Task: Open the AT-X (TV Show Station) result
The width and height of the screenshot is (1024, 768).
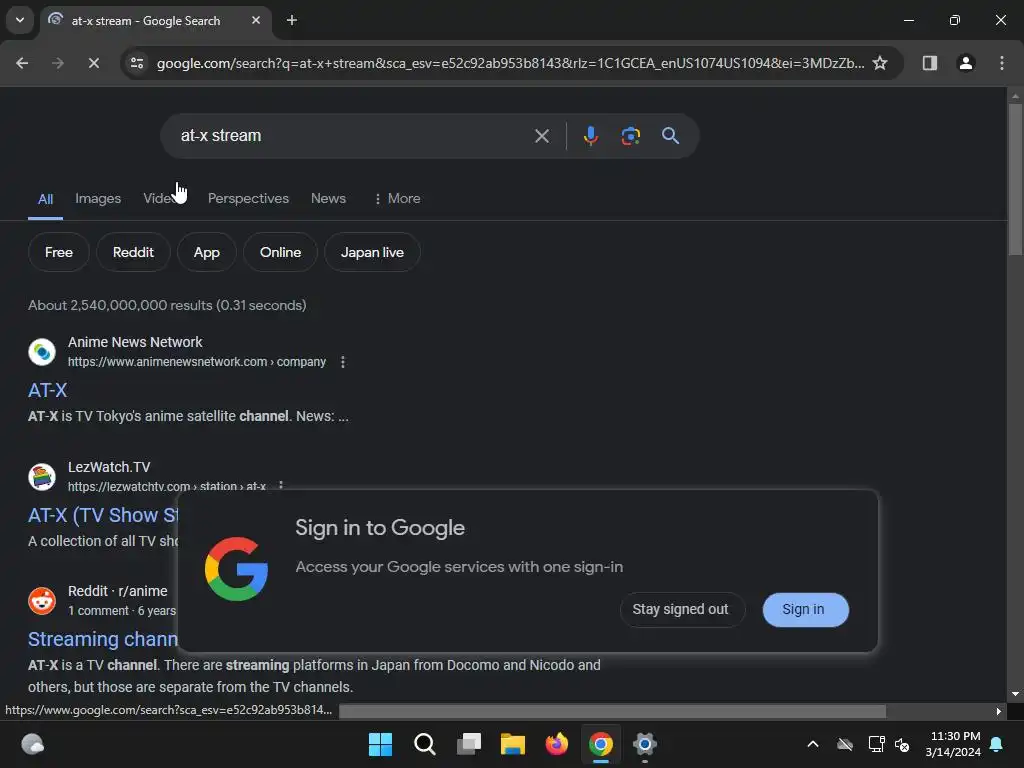Action: click(103, 515)
